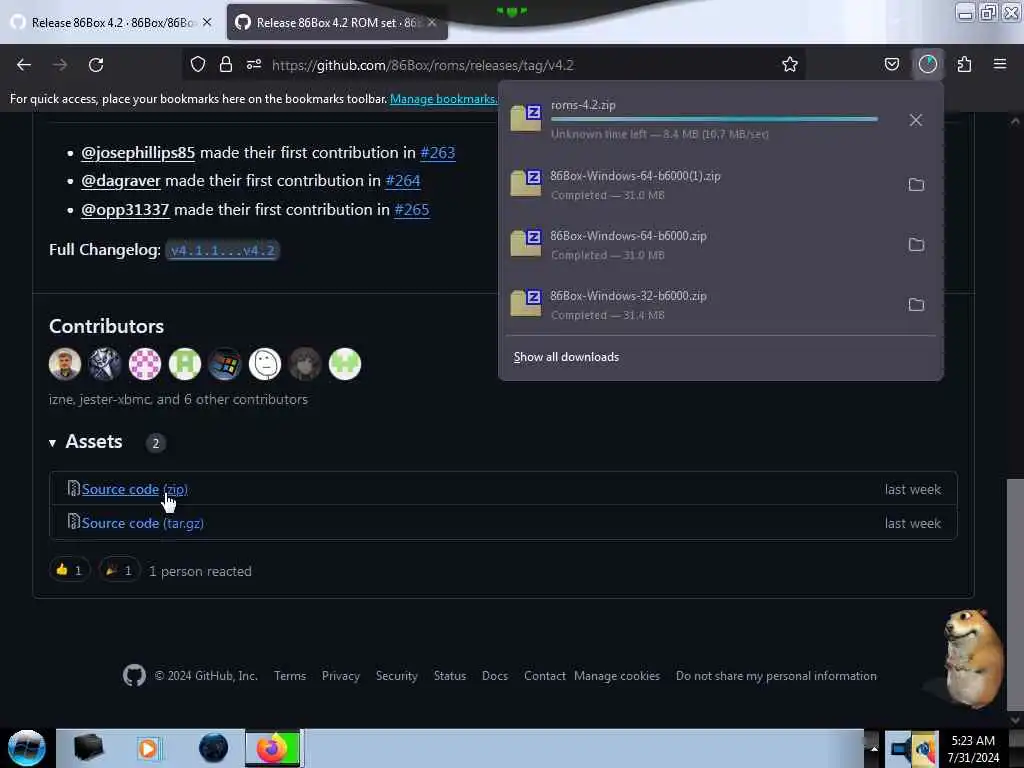The width and height of the screenshot is (1024, 768).
Task: Cancel the roms-4.2.zip download
Action: (916, 120)
